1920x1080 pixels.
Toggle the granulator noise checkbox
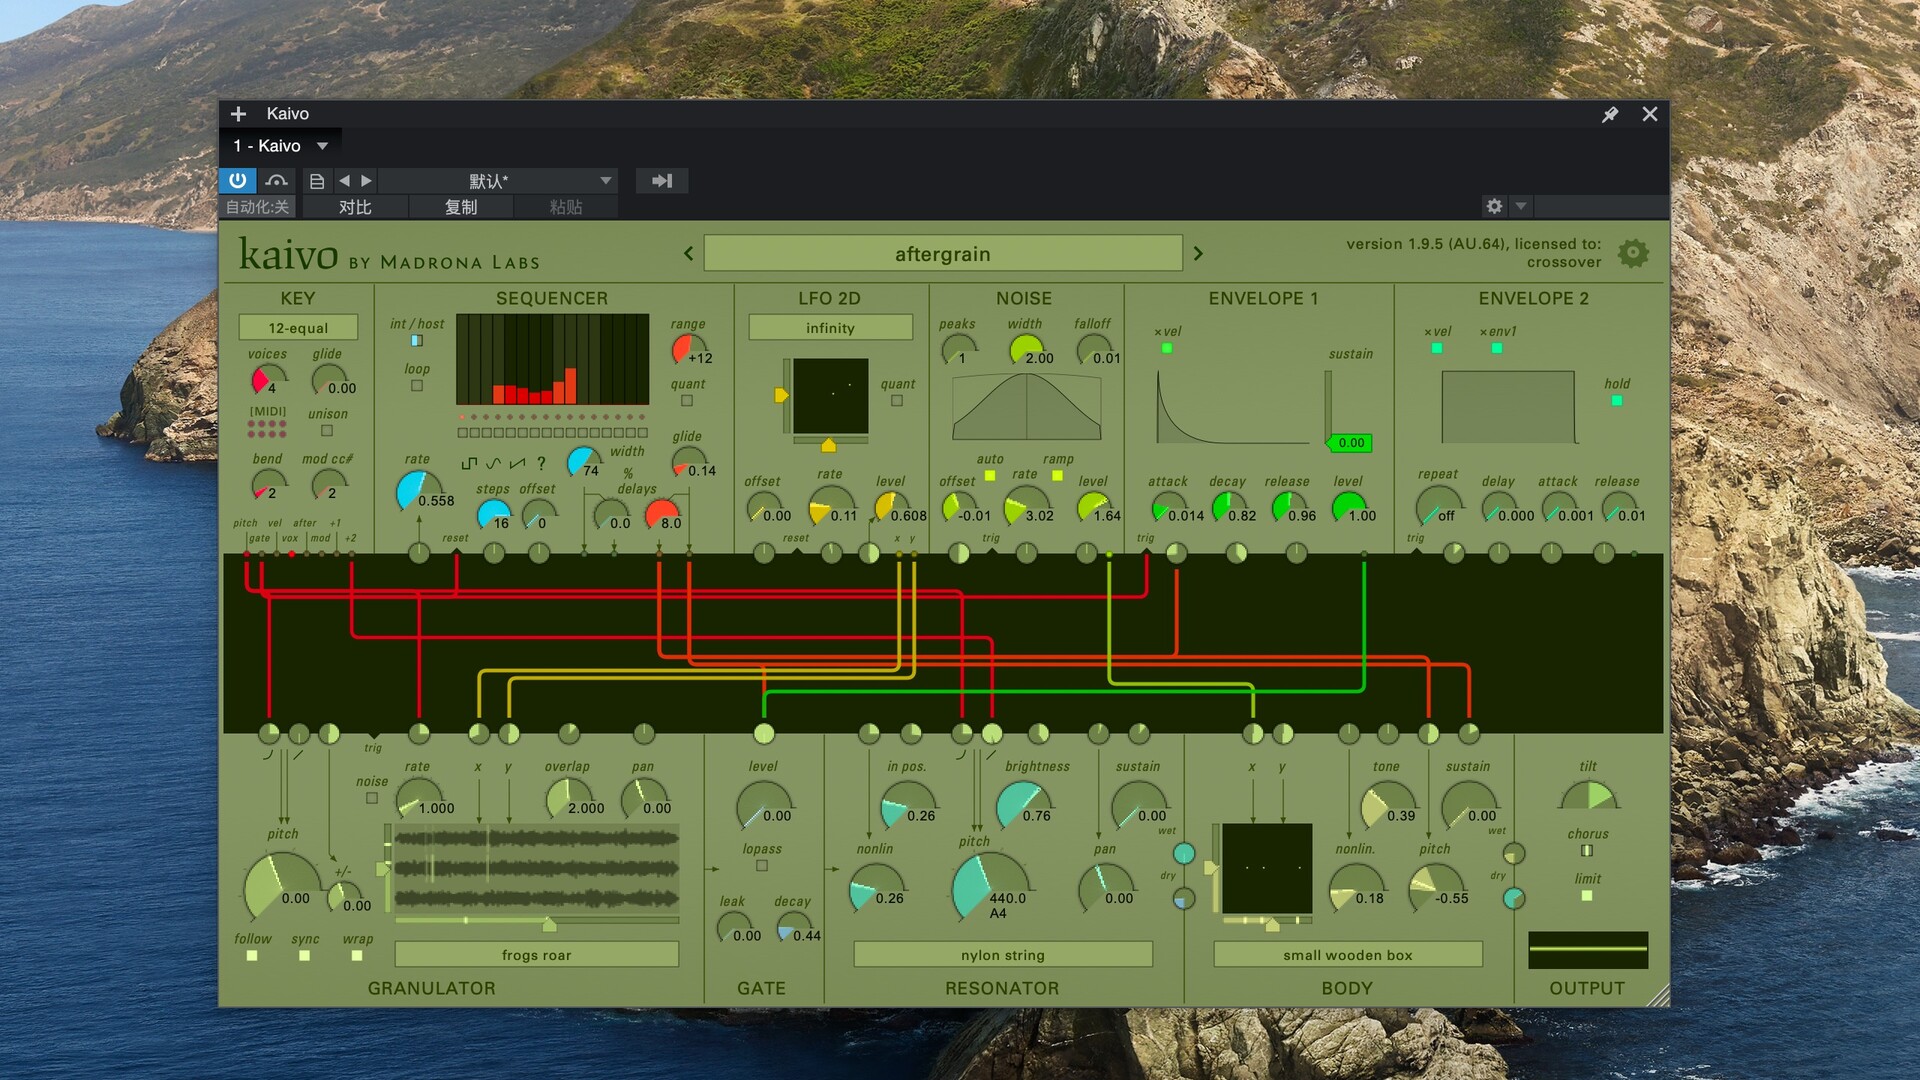(372, 798)
